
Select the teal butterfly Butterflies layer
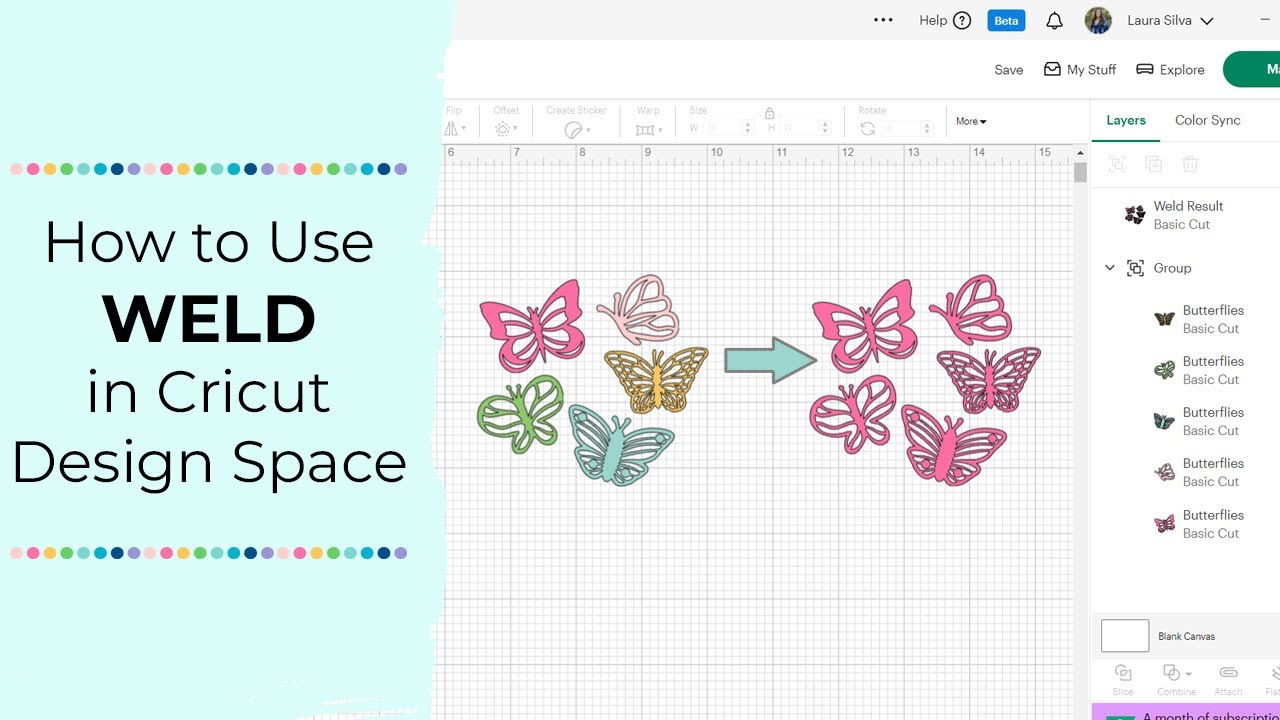point(1199,421)
